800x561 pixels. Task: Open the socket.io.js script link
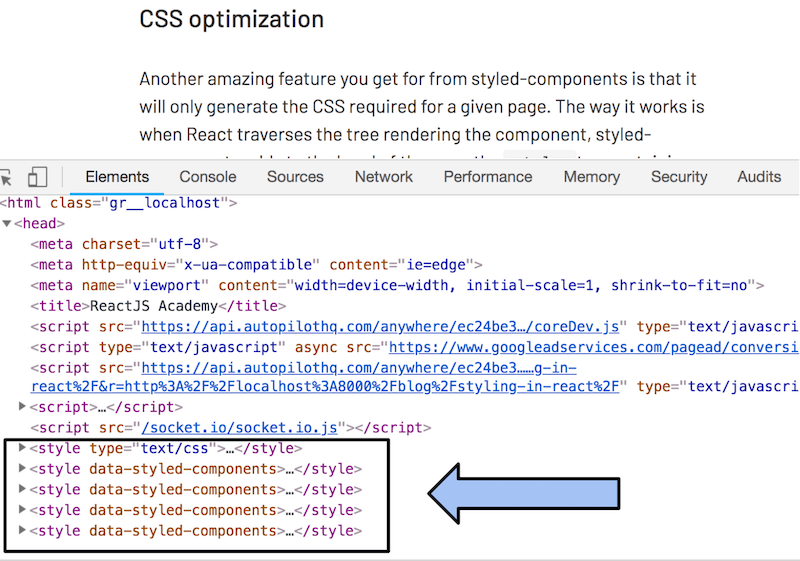(240, 428)
